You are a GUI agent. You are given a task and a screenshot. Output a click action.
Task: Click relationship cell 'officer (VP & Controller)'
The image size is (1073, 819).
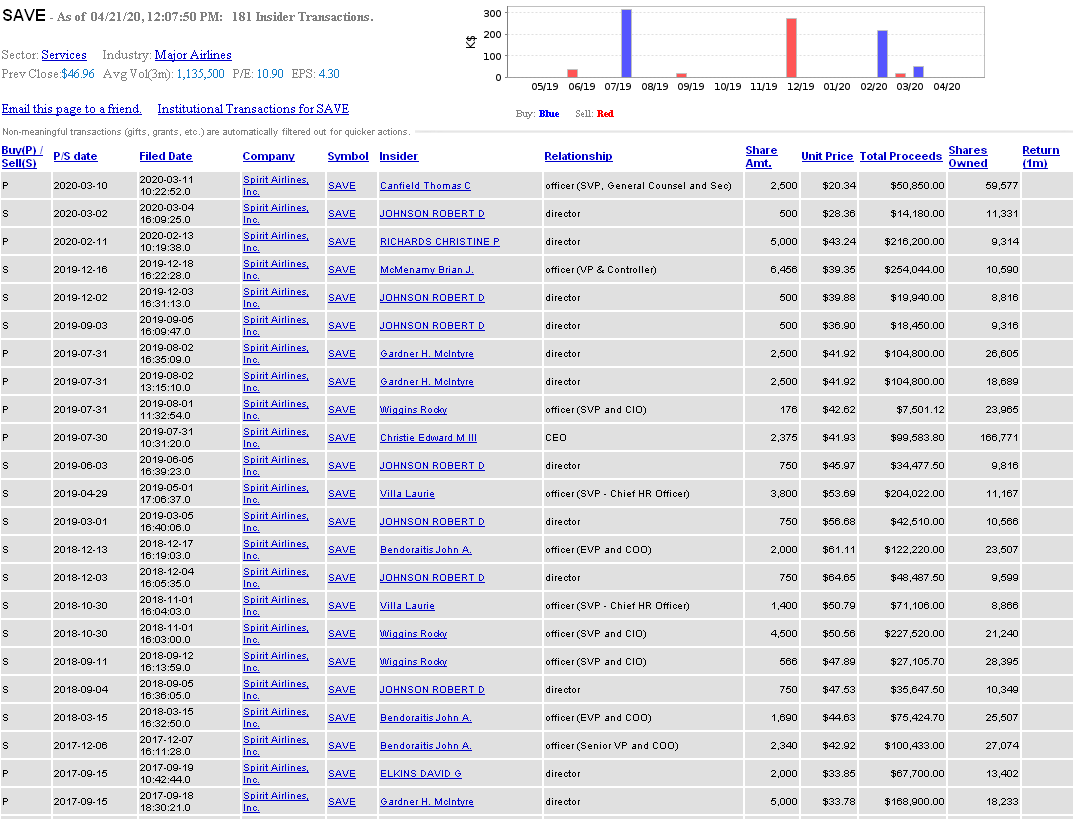643,270
